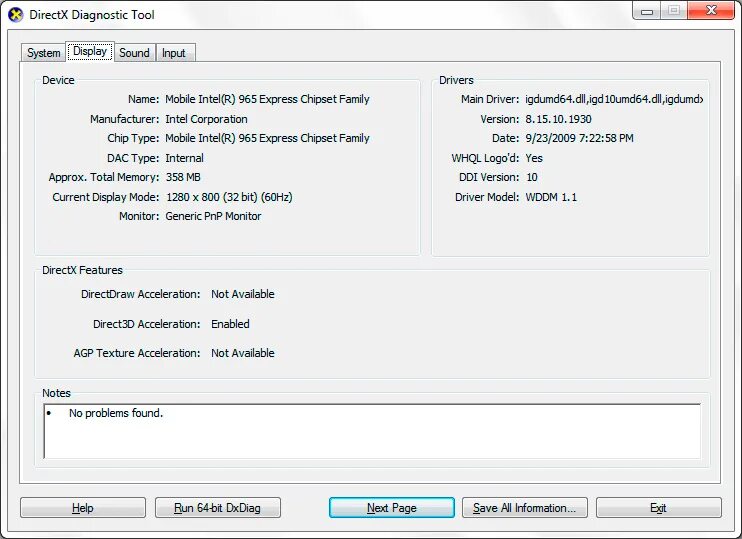Viewport: 742px width, 539px height.
Task: Click the 'Chip Type:' label
Action: [133, 138]
